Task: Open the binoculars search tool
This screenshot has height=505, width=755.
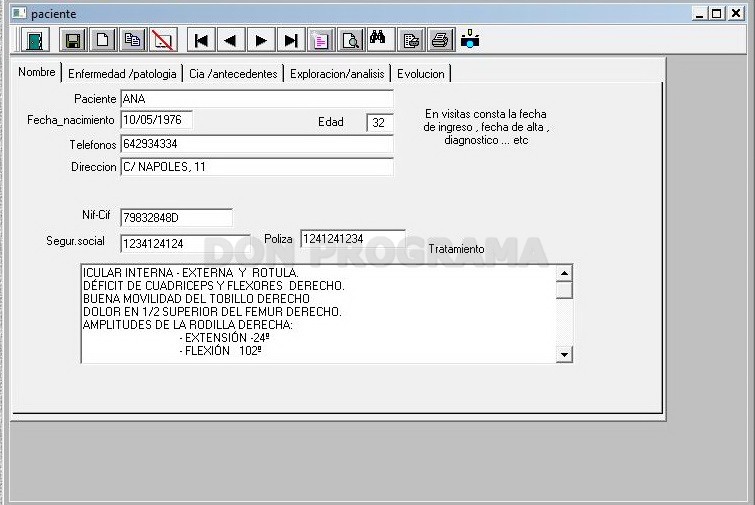Action: (379, 40)
